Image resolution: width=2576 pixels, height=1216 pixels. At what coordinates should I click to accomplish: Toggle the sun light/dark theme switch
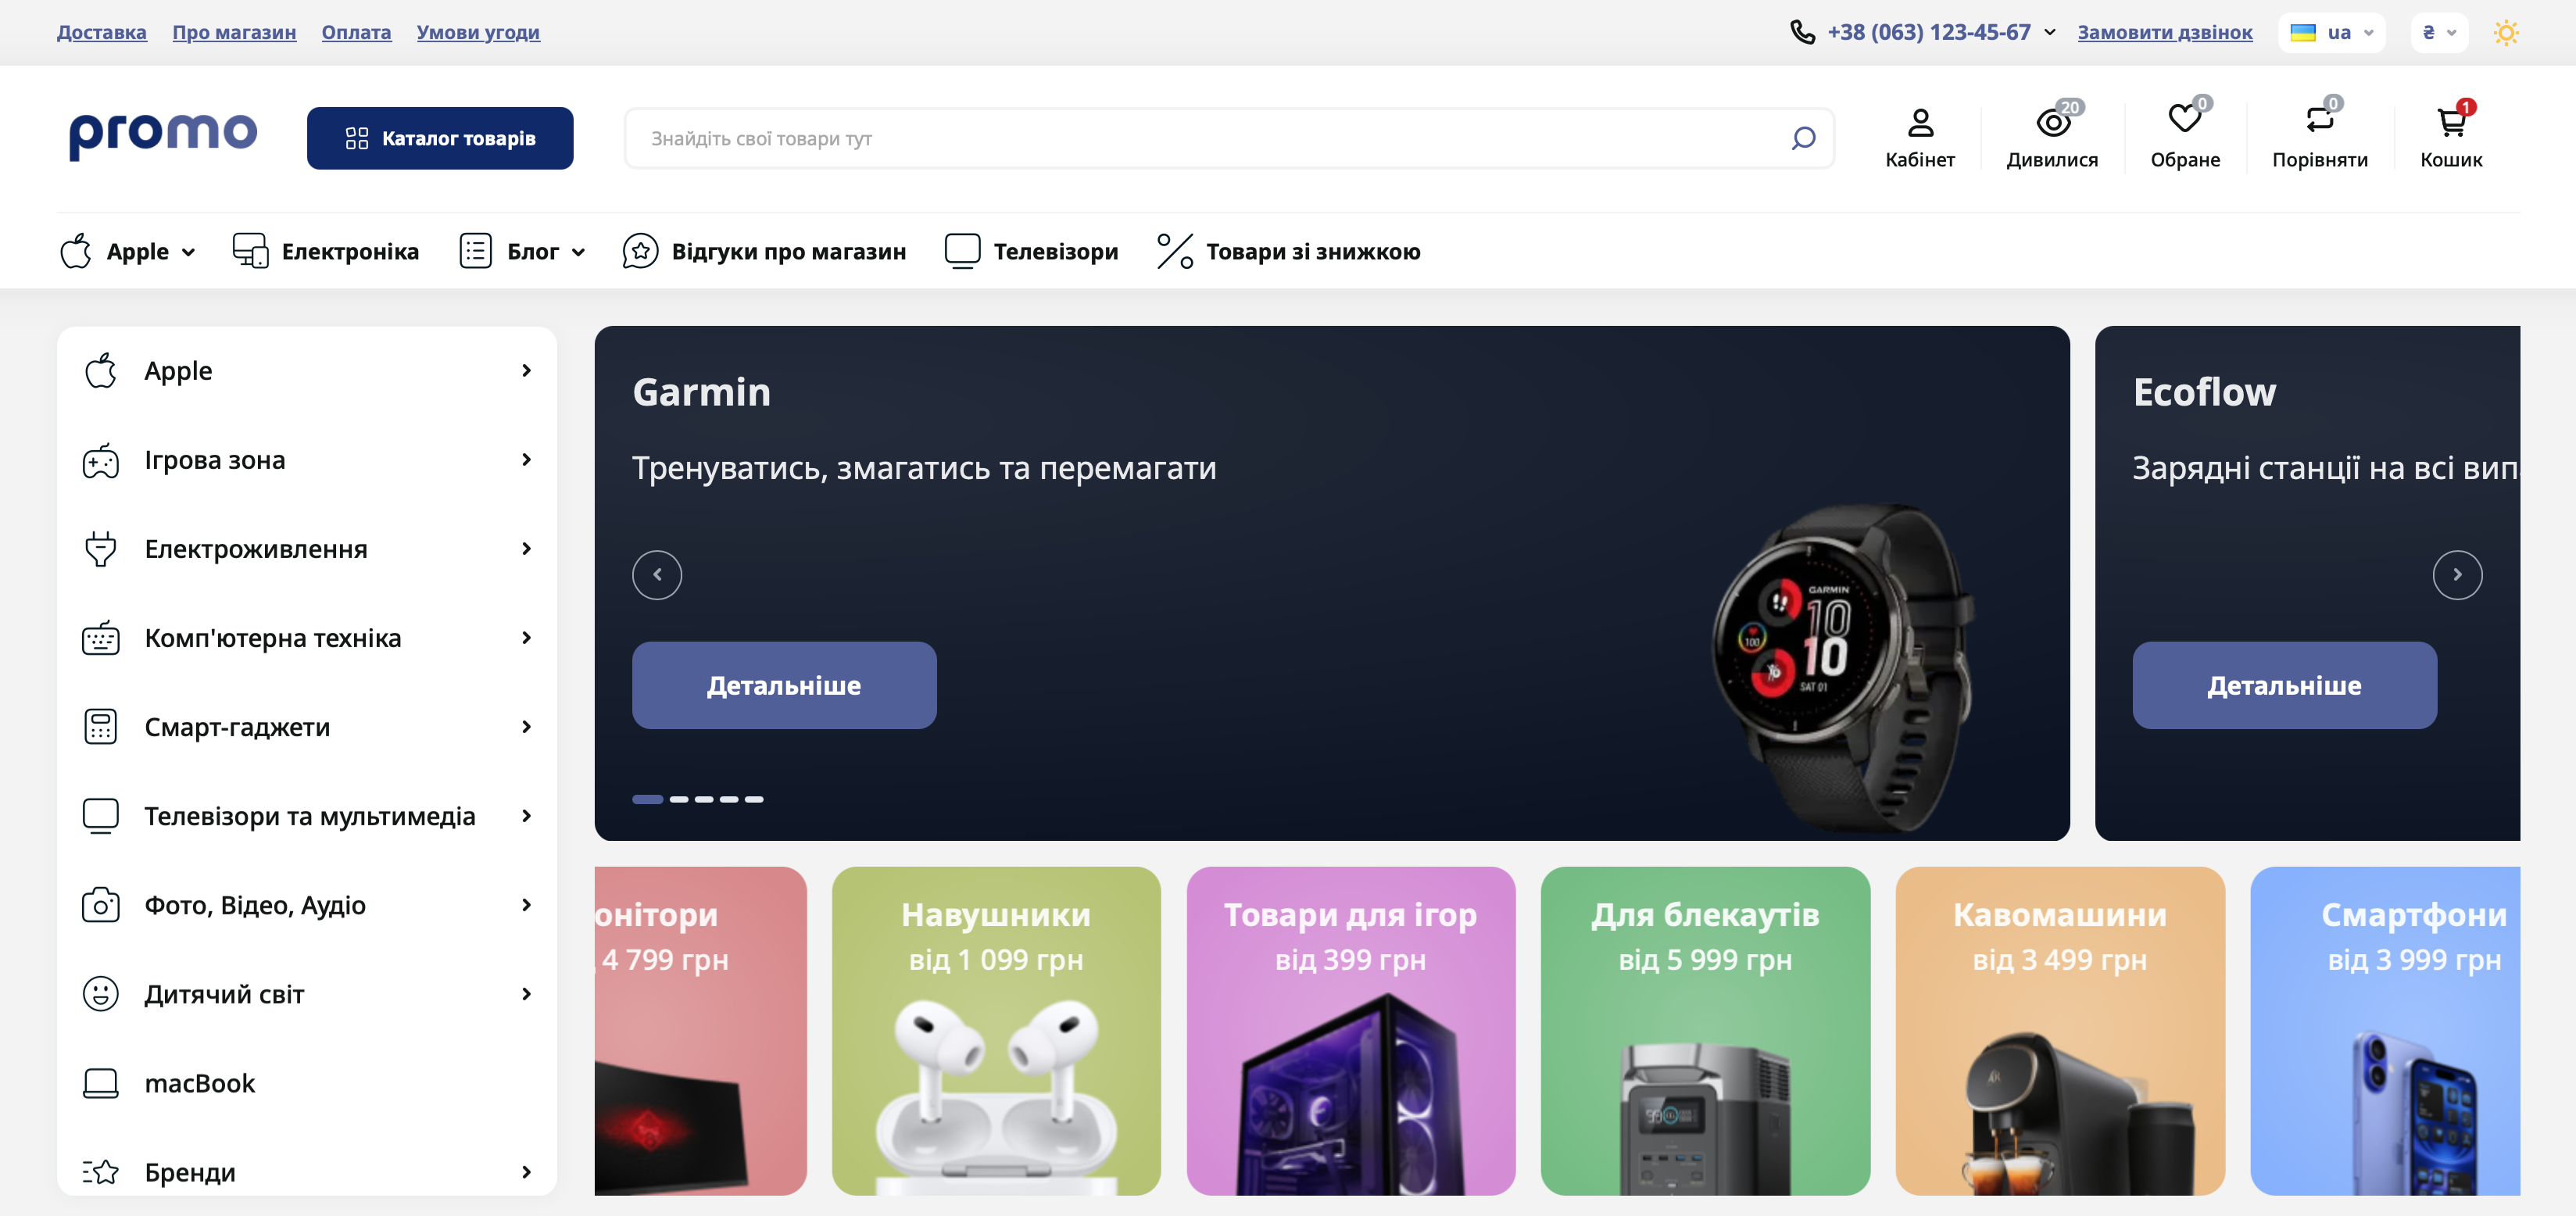point(2505,33)
